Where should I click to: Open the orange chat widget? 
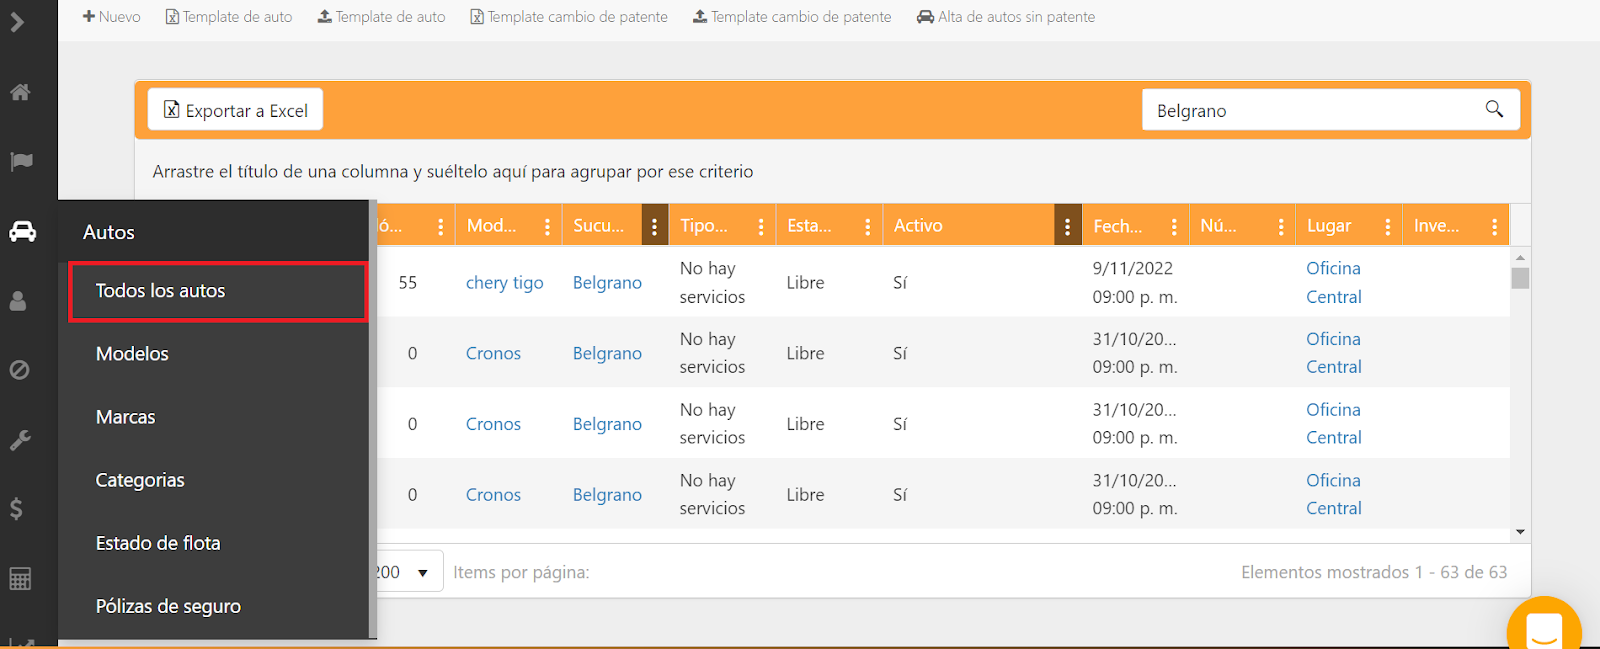tap(1543, 628)
